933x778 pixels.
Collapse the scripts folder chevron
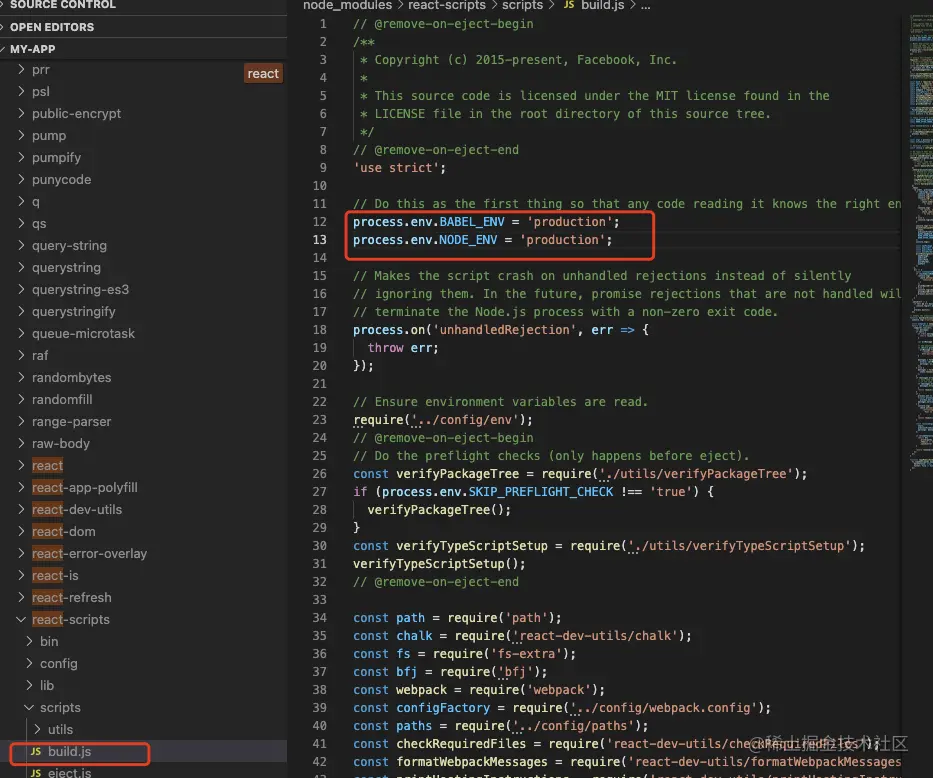click(29, 707)
